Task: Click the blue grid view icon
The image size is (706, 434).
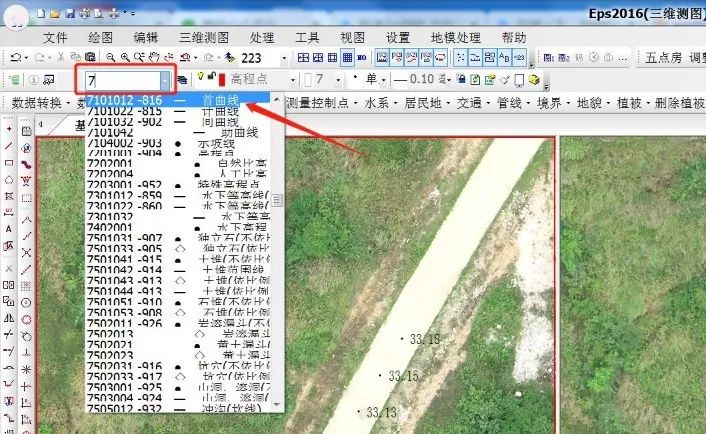Action: pos(347,58)
